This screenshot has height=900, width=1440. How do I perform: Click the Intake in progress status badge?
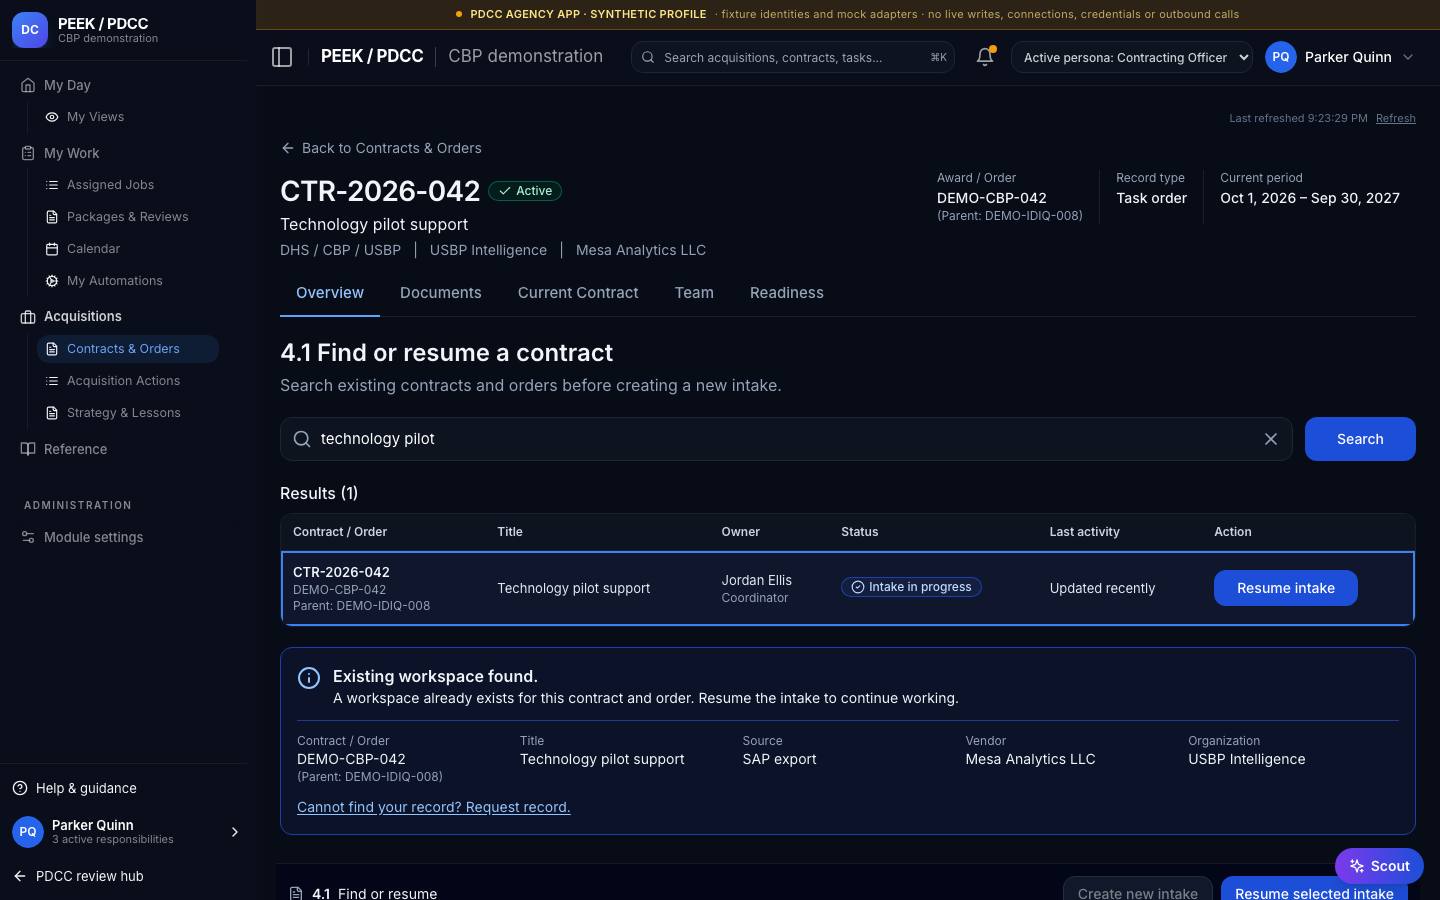point(911,587)
